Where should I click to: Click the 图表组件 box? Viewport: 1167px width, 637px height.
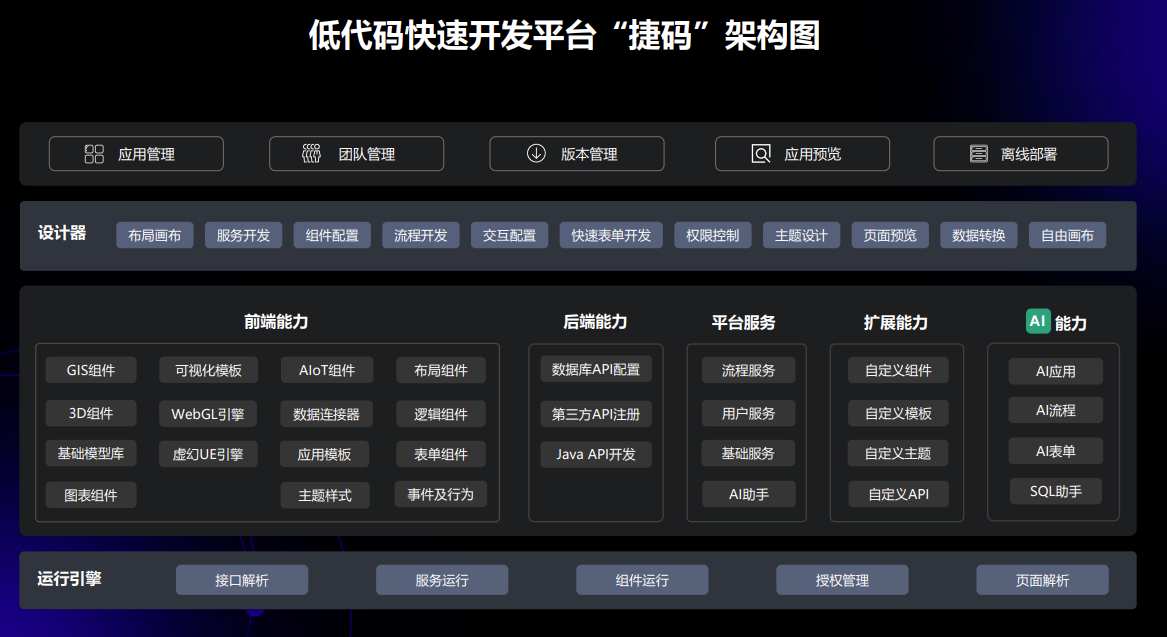click(91, 495)
